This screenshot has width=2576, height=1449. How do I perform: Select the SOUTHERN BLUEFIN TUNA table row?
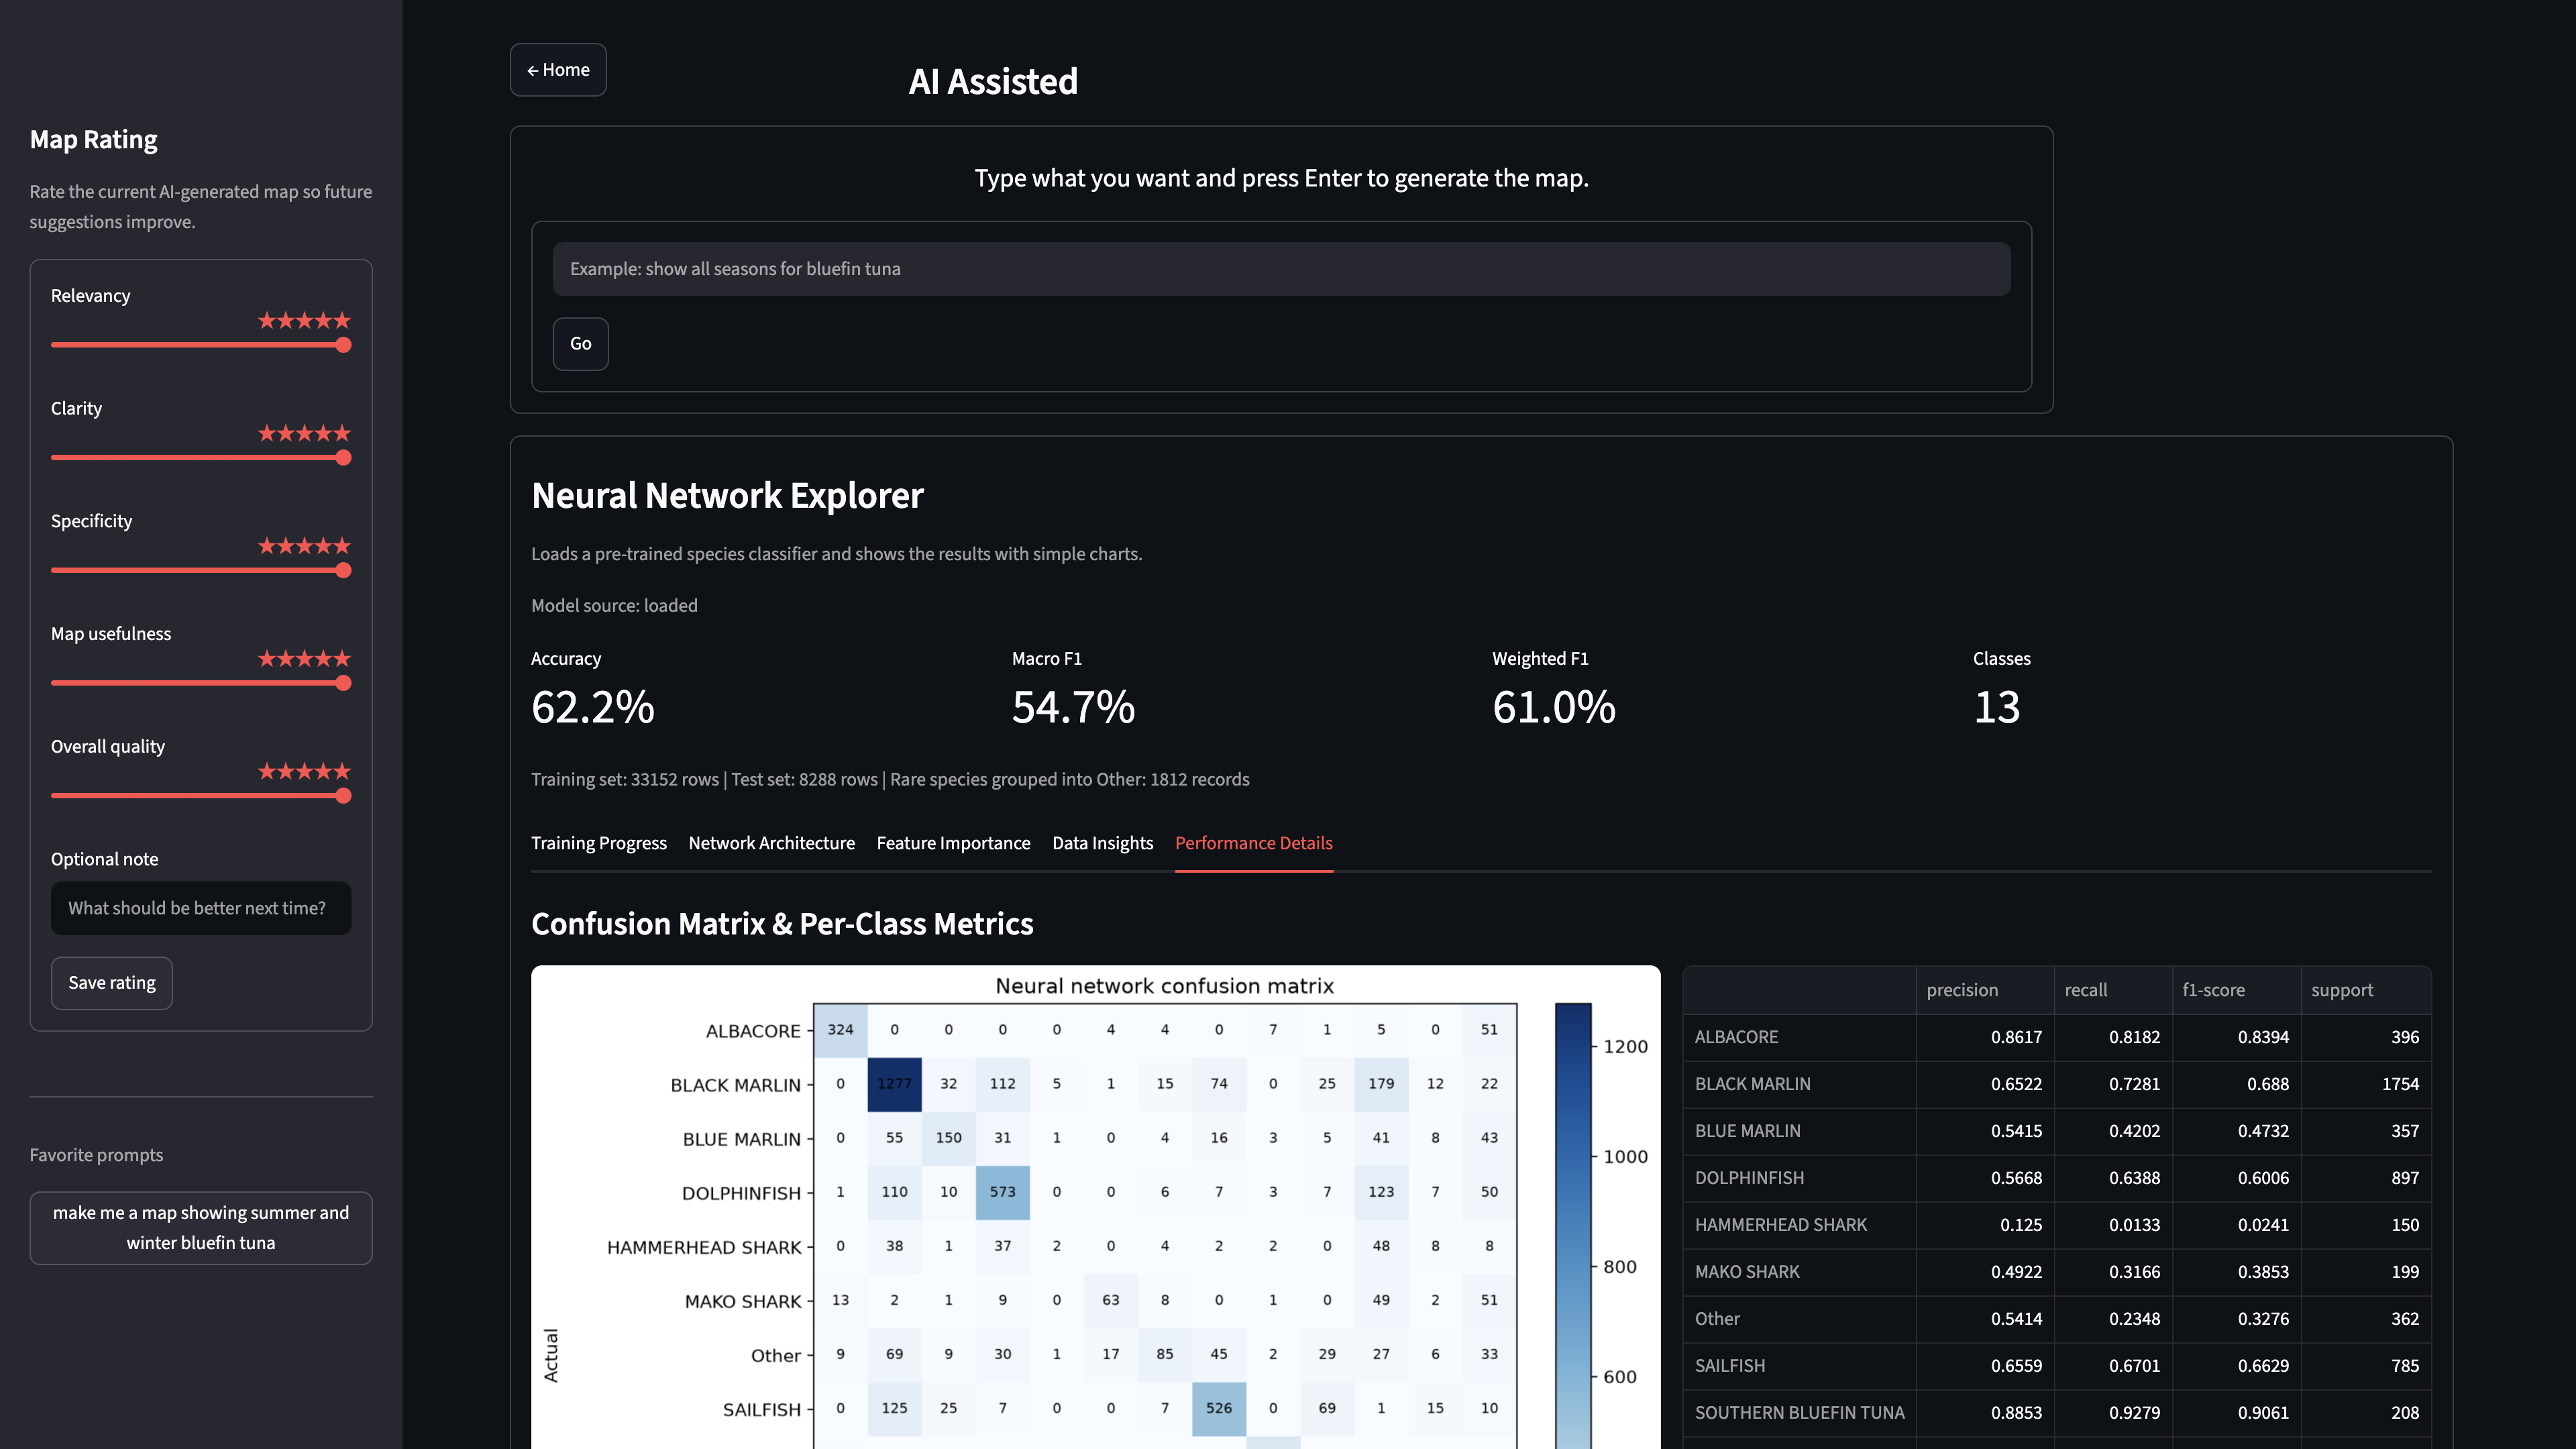(2057, 1413)
